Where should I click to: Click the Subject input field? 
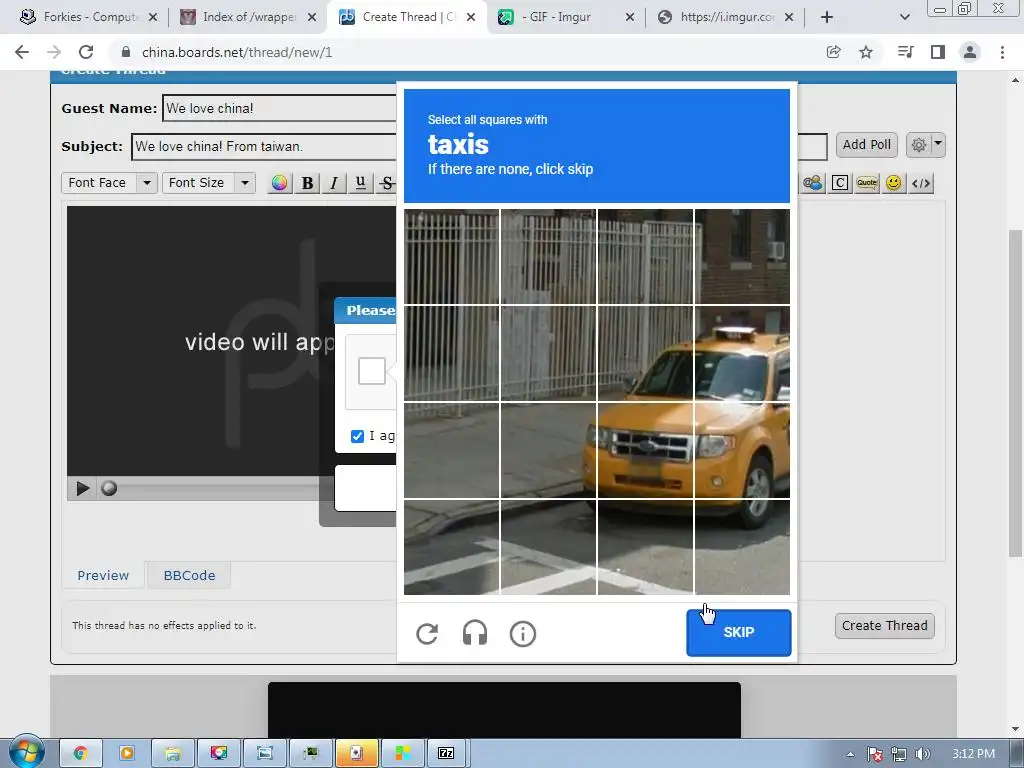[264, 146]
